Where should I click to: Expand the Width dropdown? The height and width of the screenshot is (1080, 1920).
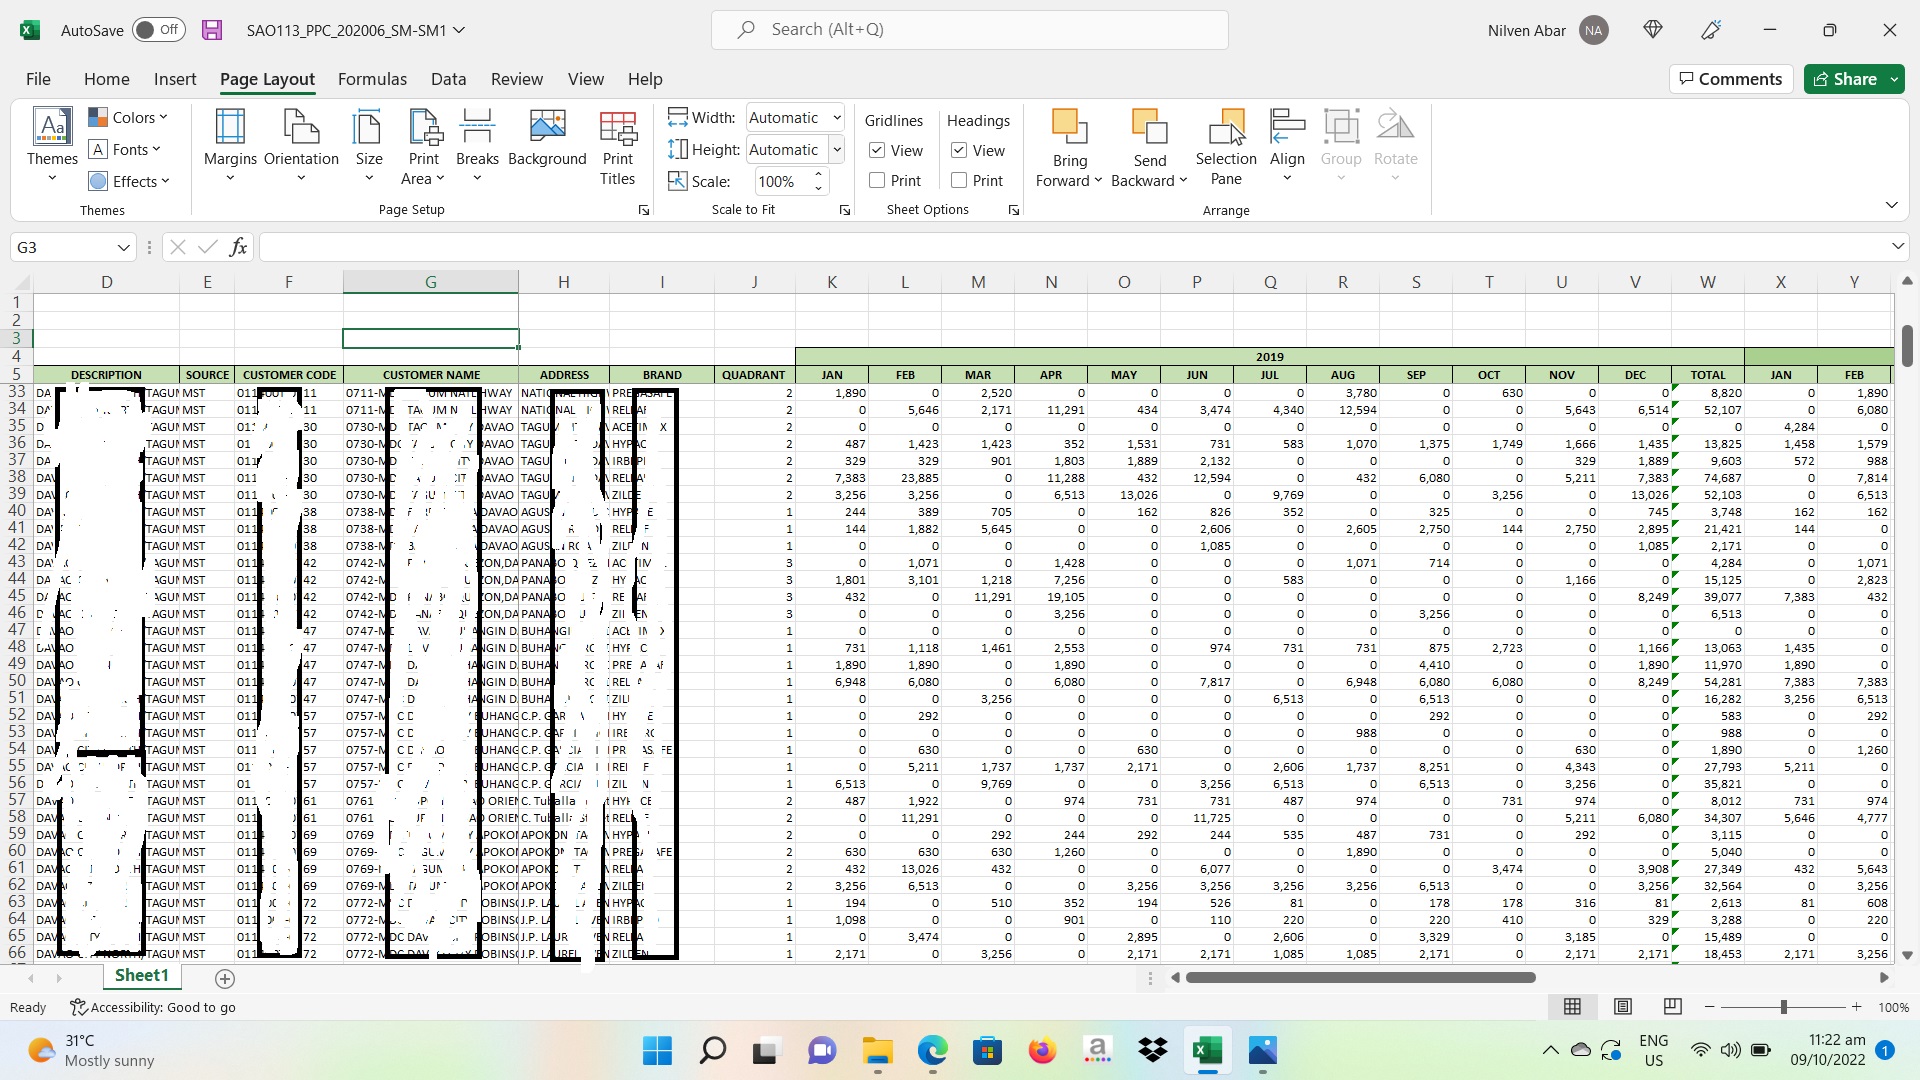(x=837, y=118)
